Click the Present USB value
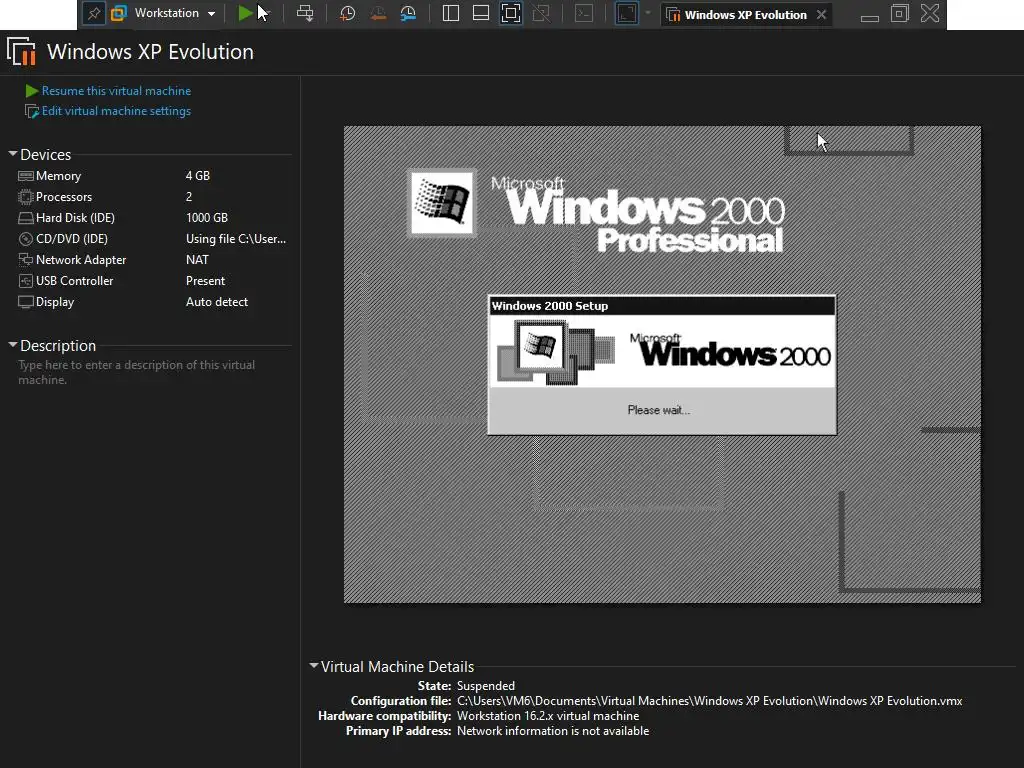 tap(205, 281)
